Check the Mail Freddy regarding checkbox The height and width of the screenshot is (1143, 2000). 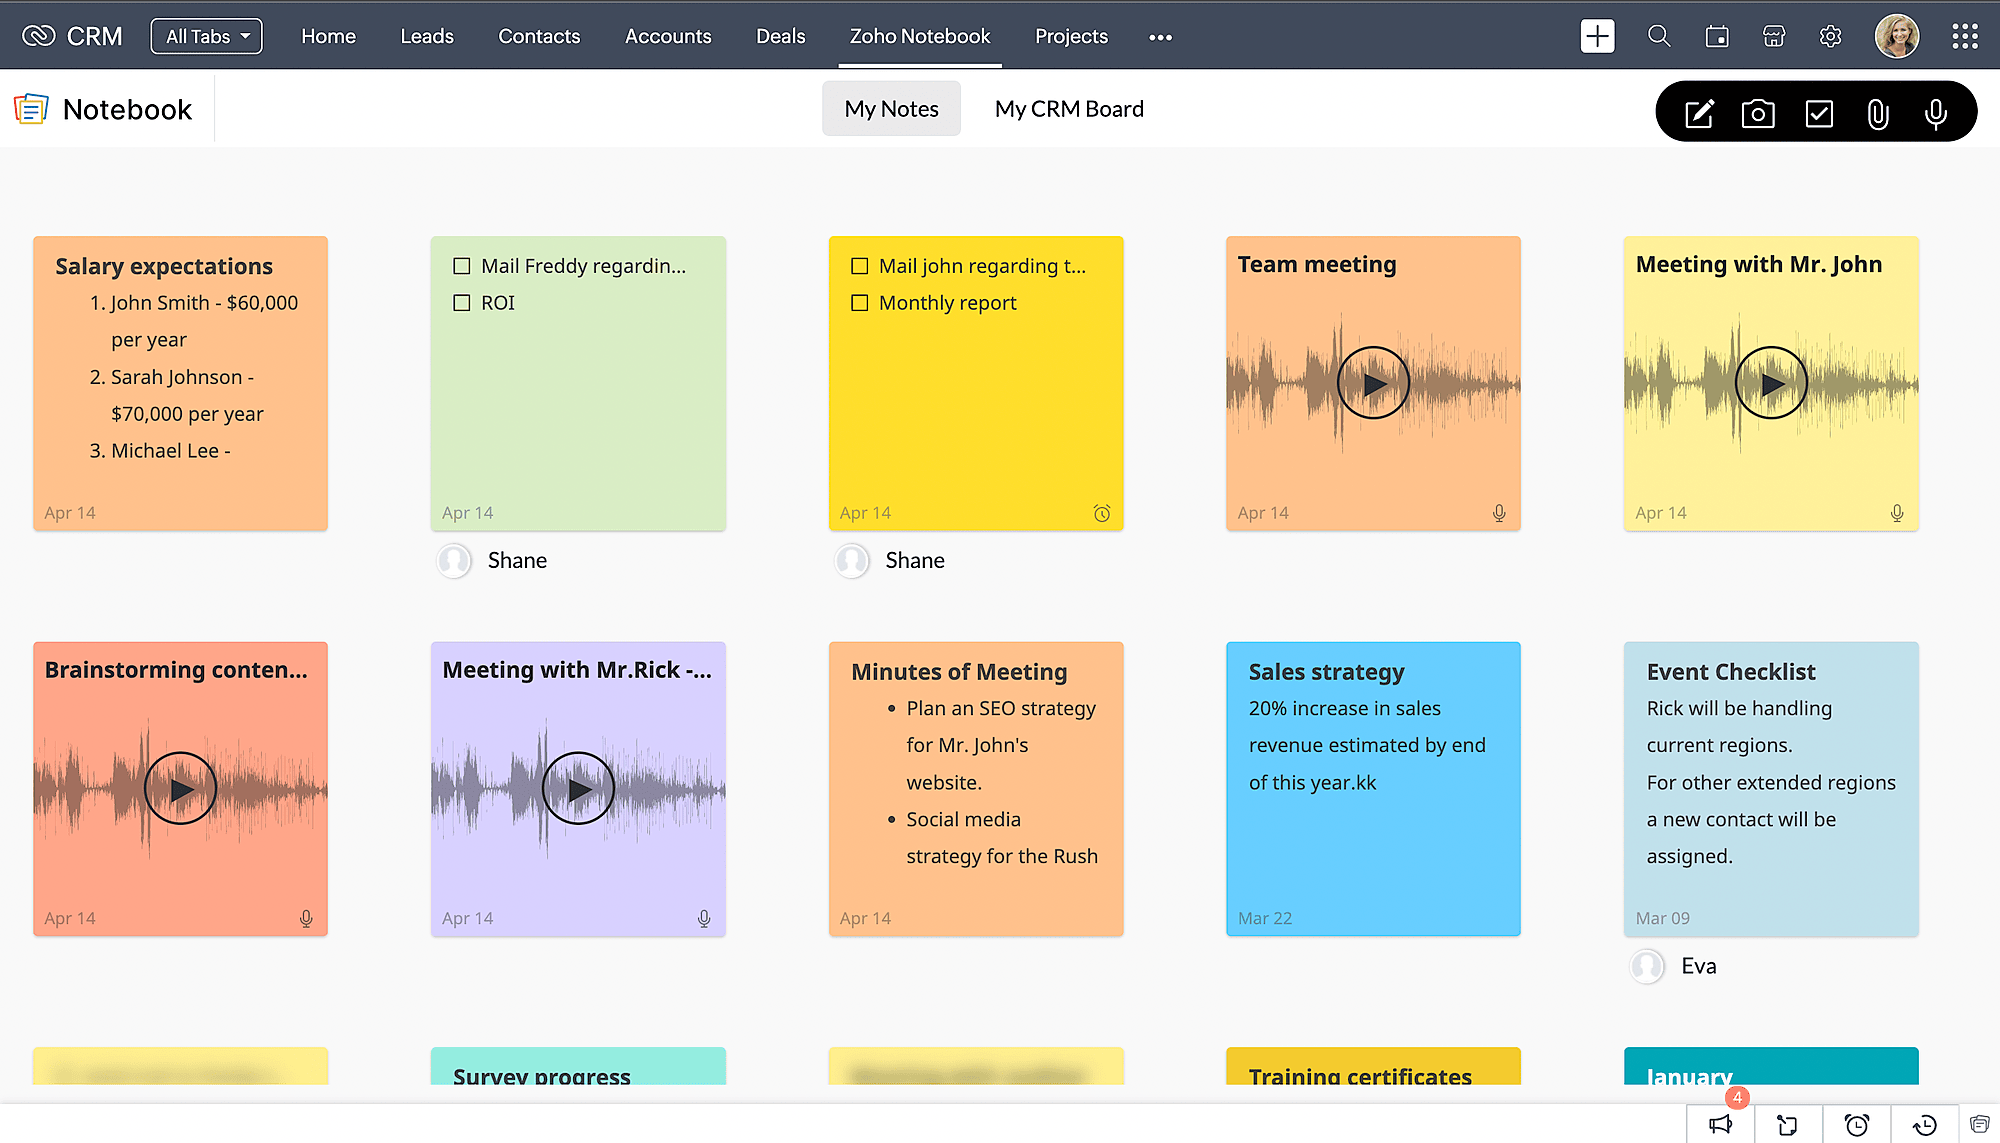point(462,266)
